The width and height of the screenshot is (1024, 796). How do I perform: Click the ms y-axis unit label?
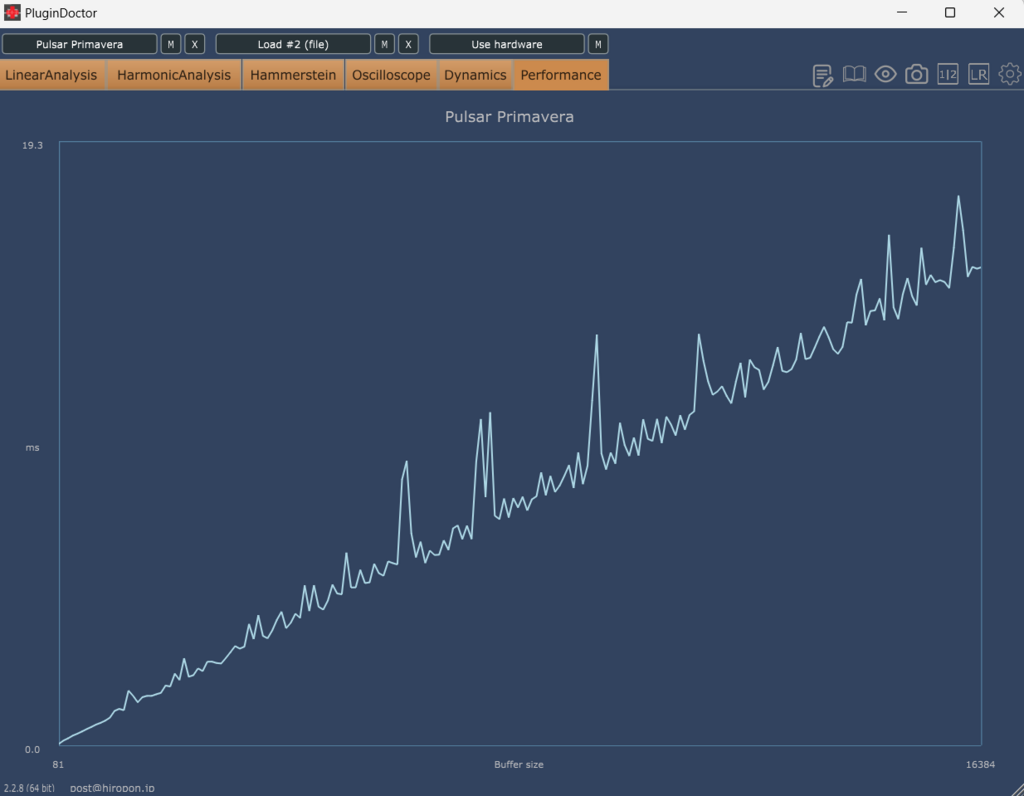[32, 447]
